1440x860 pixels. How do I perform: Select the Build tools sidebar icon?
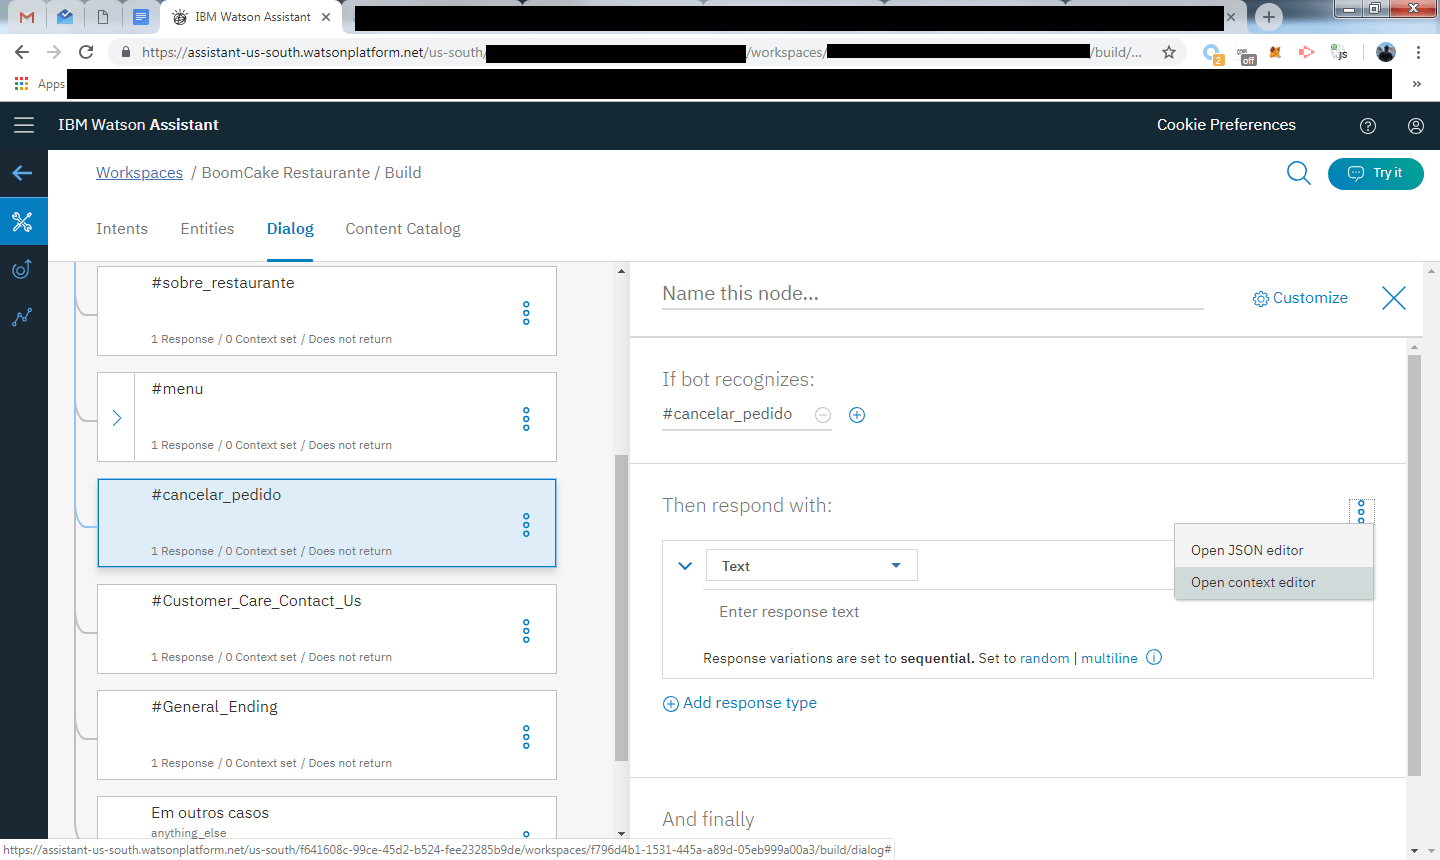tap(23, 221)
